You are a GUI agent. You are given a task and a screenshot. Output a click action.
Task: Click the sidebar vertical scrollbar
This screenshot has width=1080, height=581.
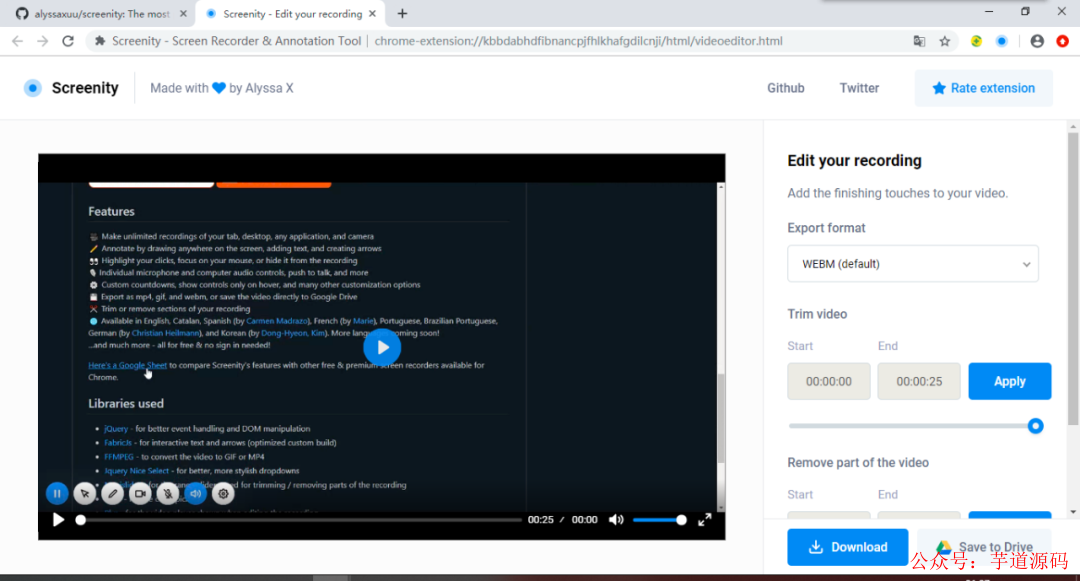[x=1073, y=279]
